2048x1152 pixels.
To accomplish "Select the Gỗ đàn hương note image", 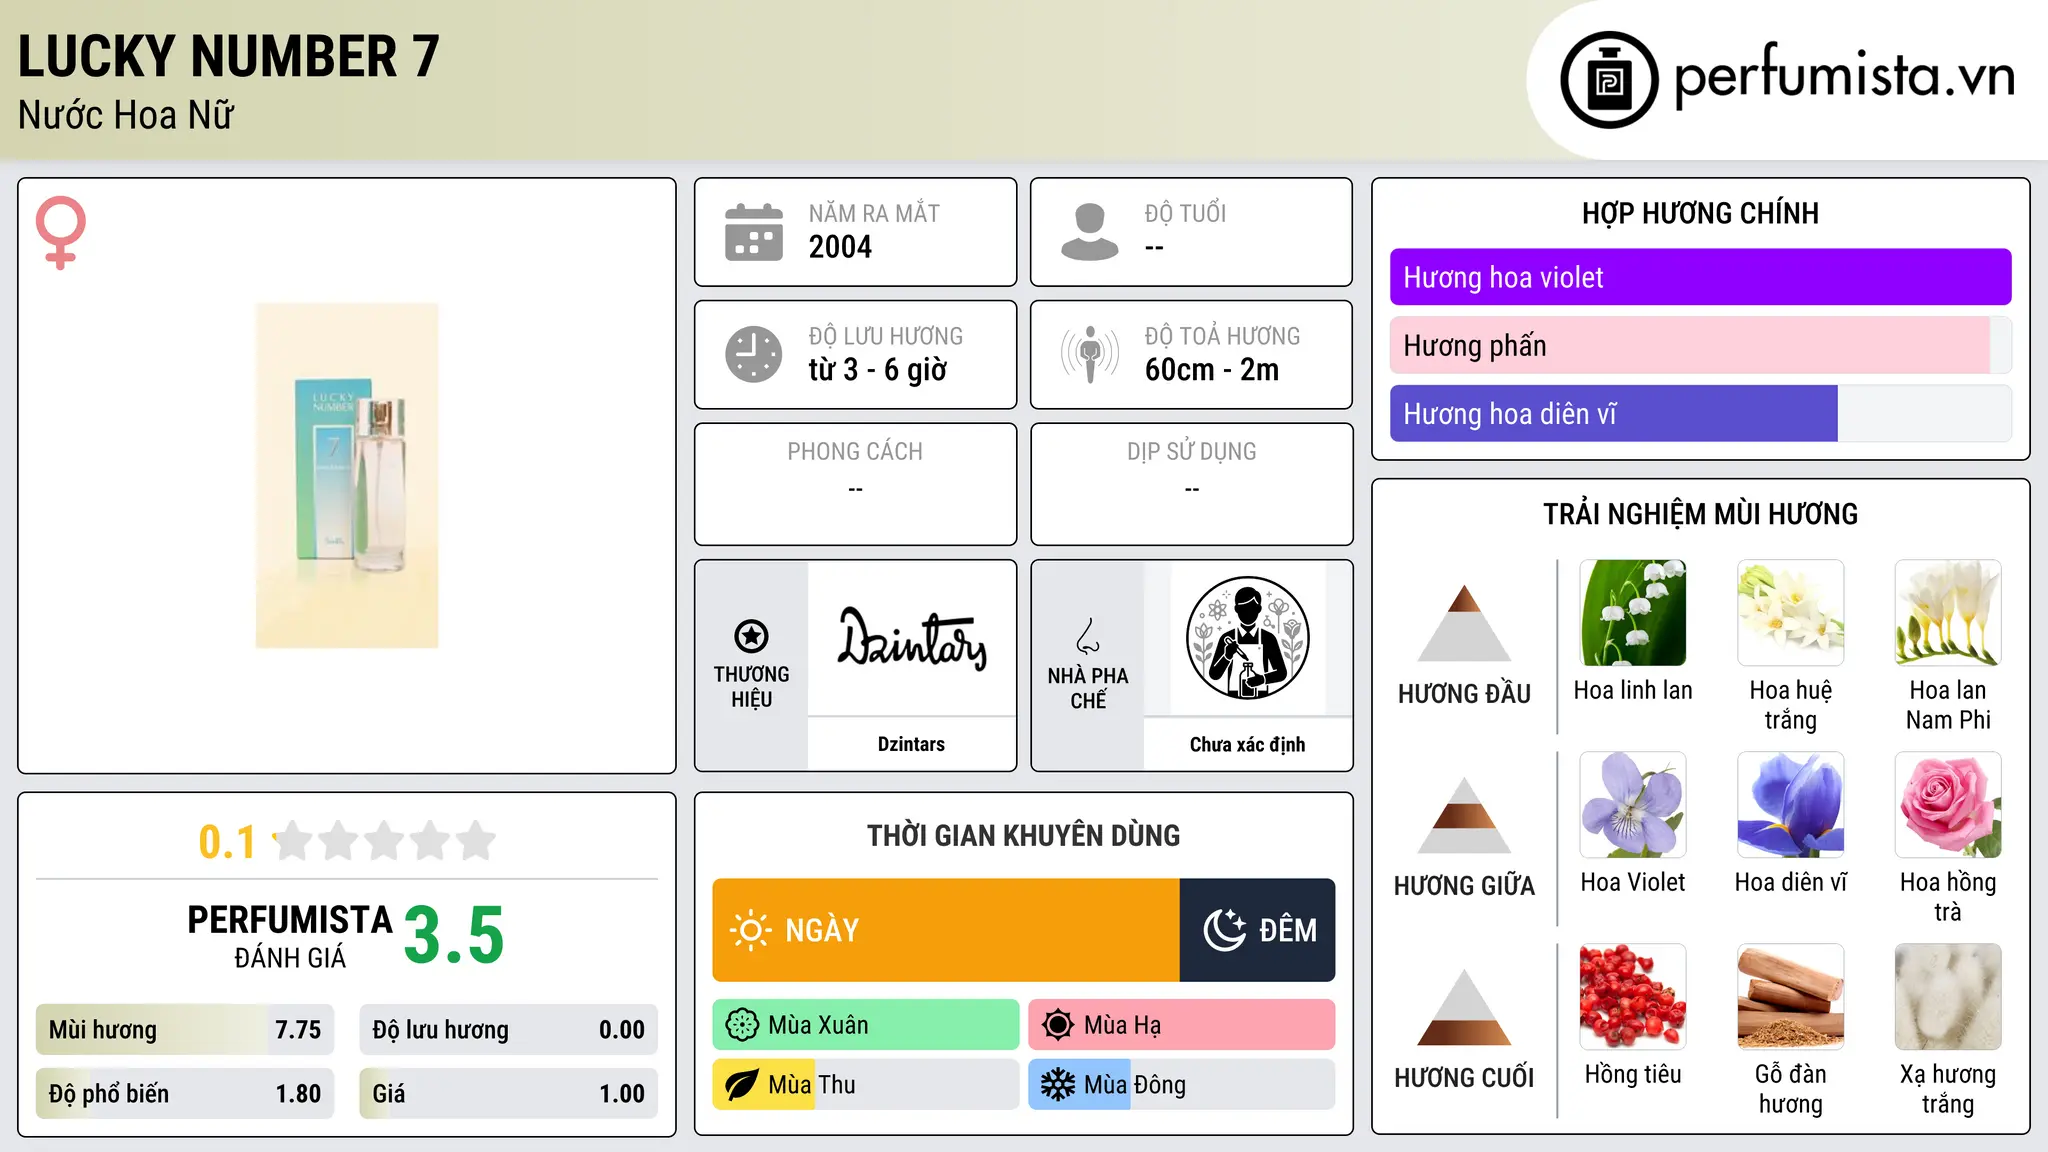I will (1791, 997).
